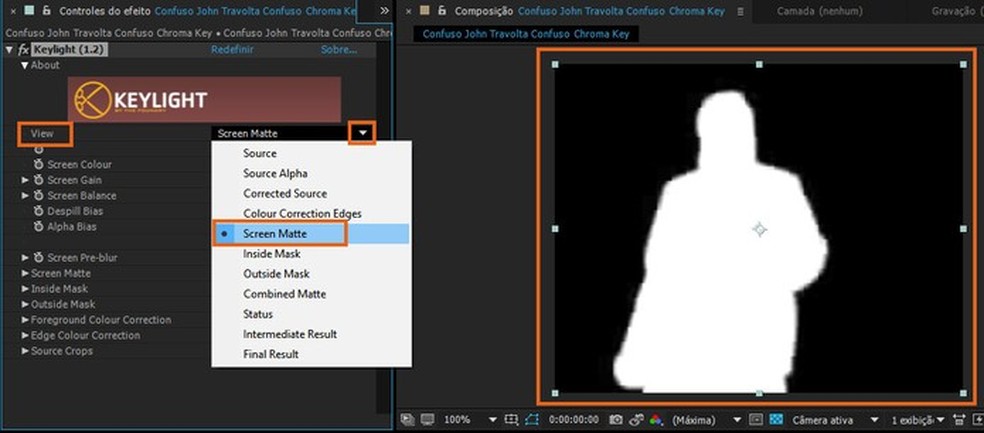
Task: Click the show channel RGB color icon
Action: (x=656, y=419)
